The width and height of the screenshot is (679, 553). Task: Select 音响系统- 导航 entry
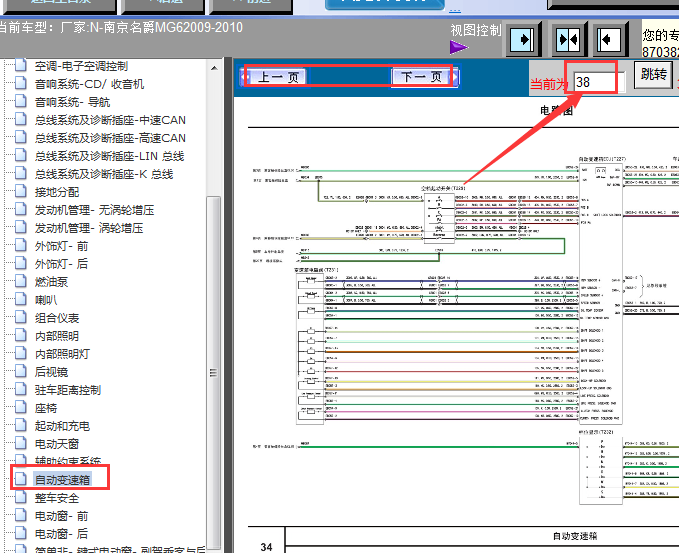(x=72, y=102)
